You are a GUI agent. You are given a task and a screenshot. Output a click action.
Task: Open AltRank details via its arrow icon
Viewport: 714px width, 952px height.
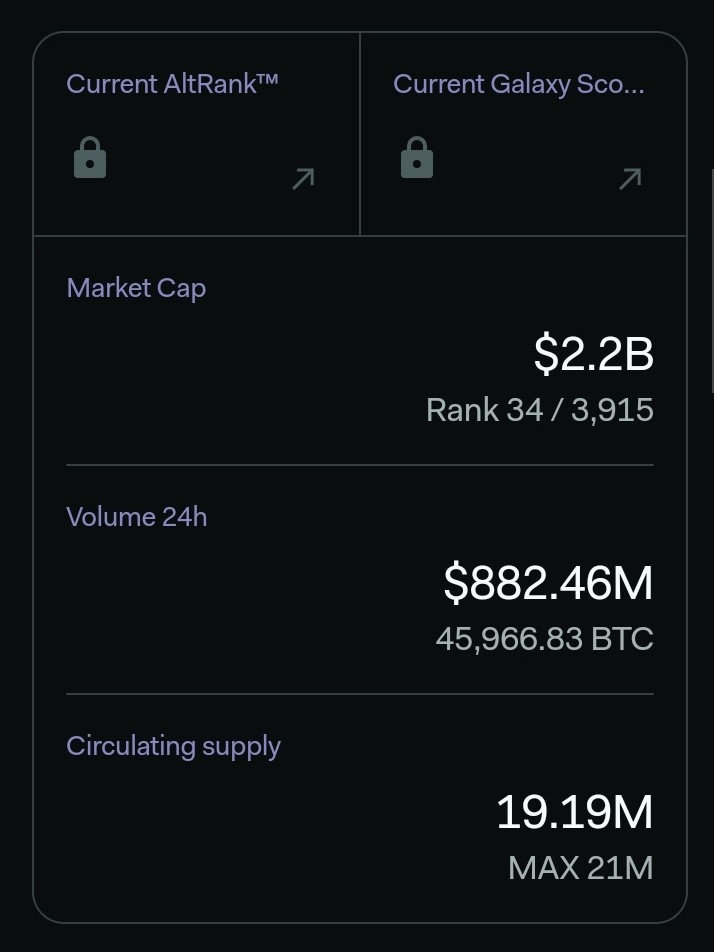pos(303,179)
